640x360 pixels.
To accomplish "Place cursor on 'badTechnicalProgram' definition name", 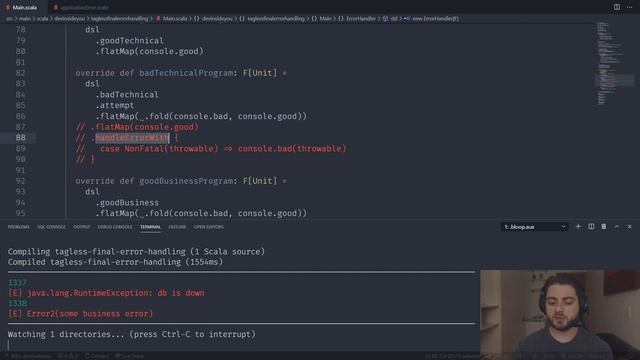I will 186,73.
